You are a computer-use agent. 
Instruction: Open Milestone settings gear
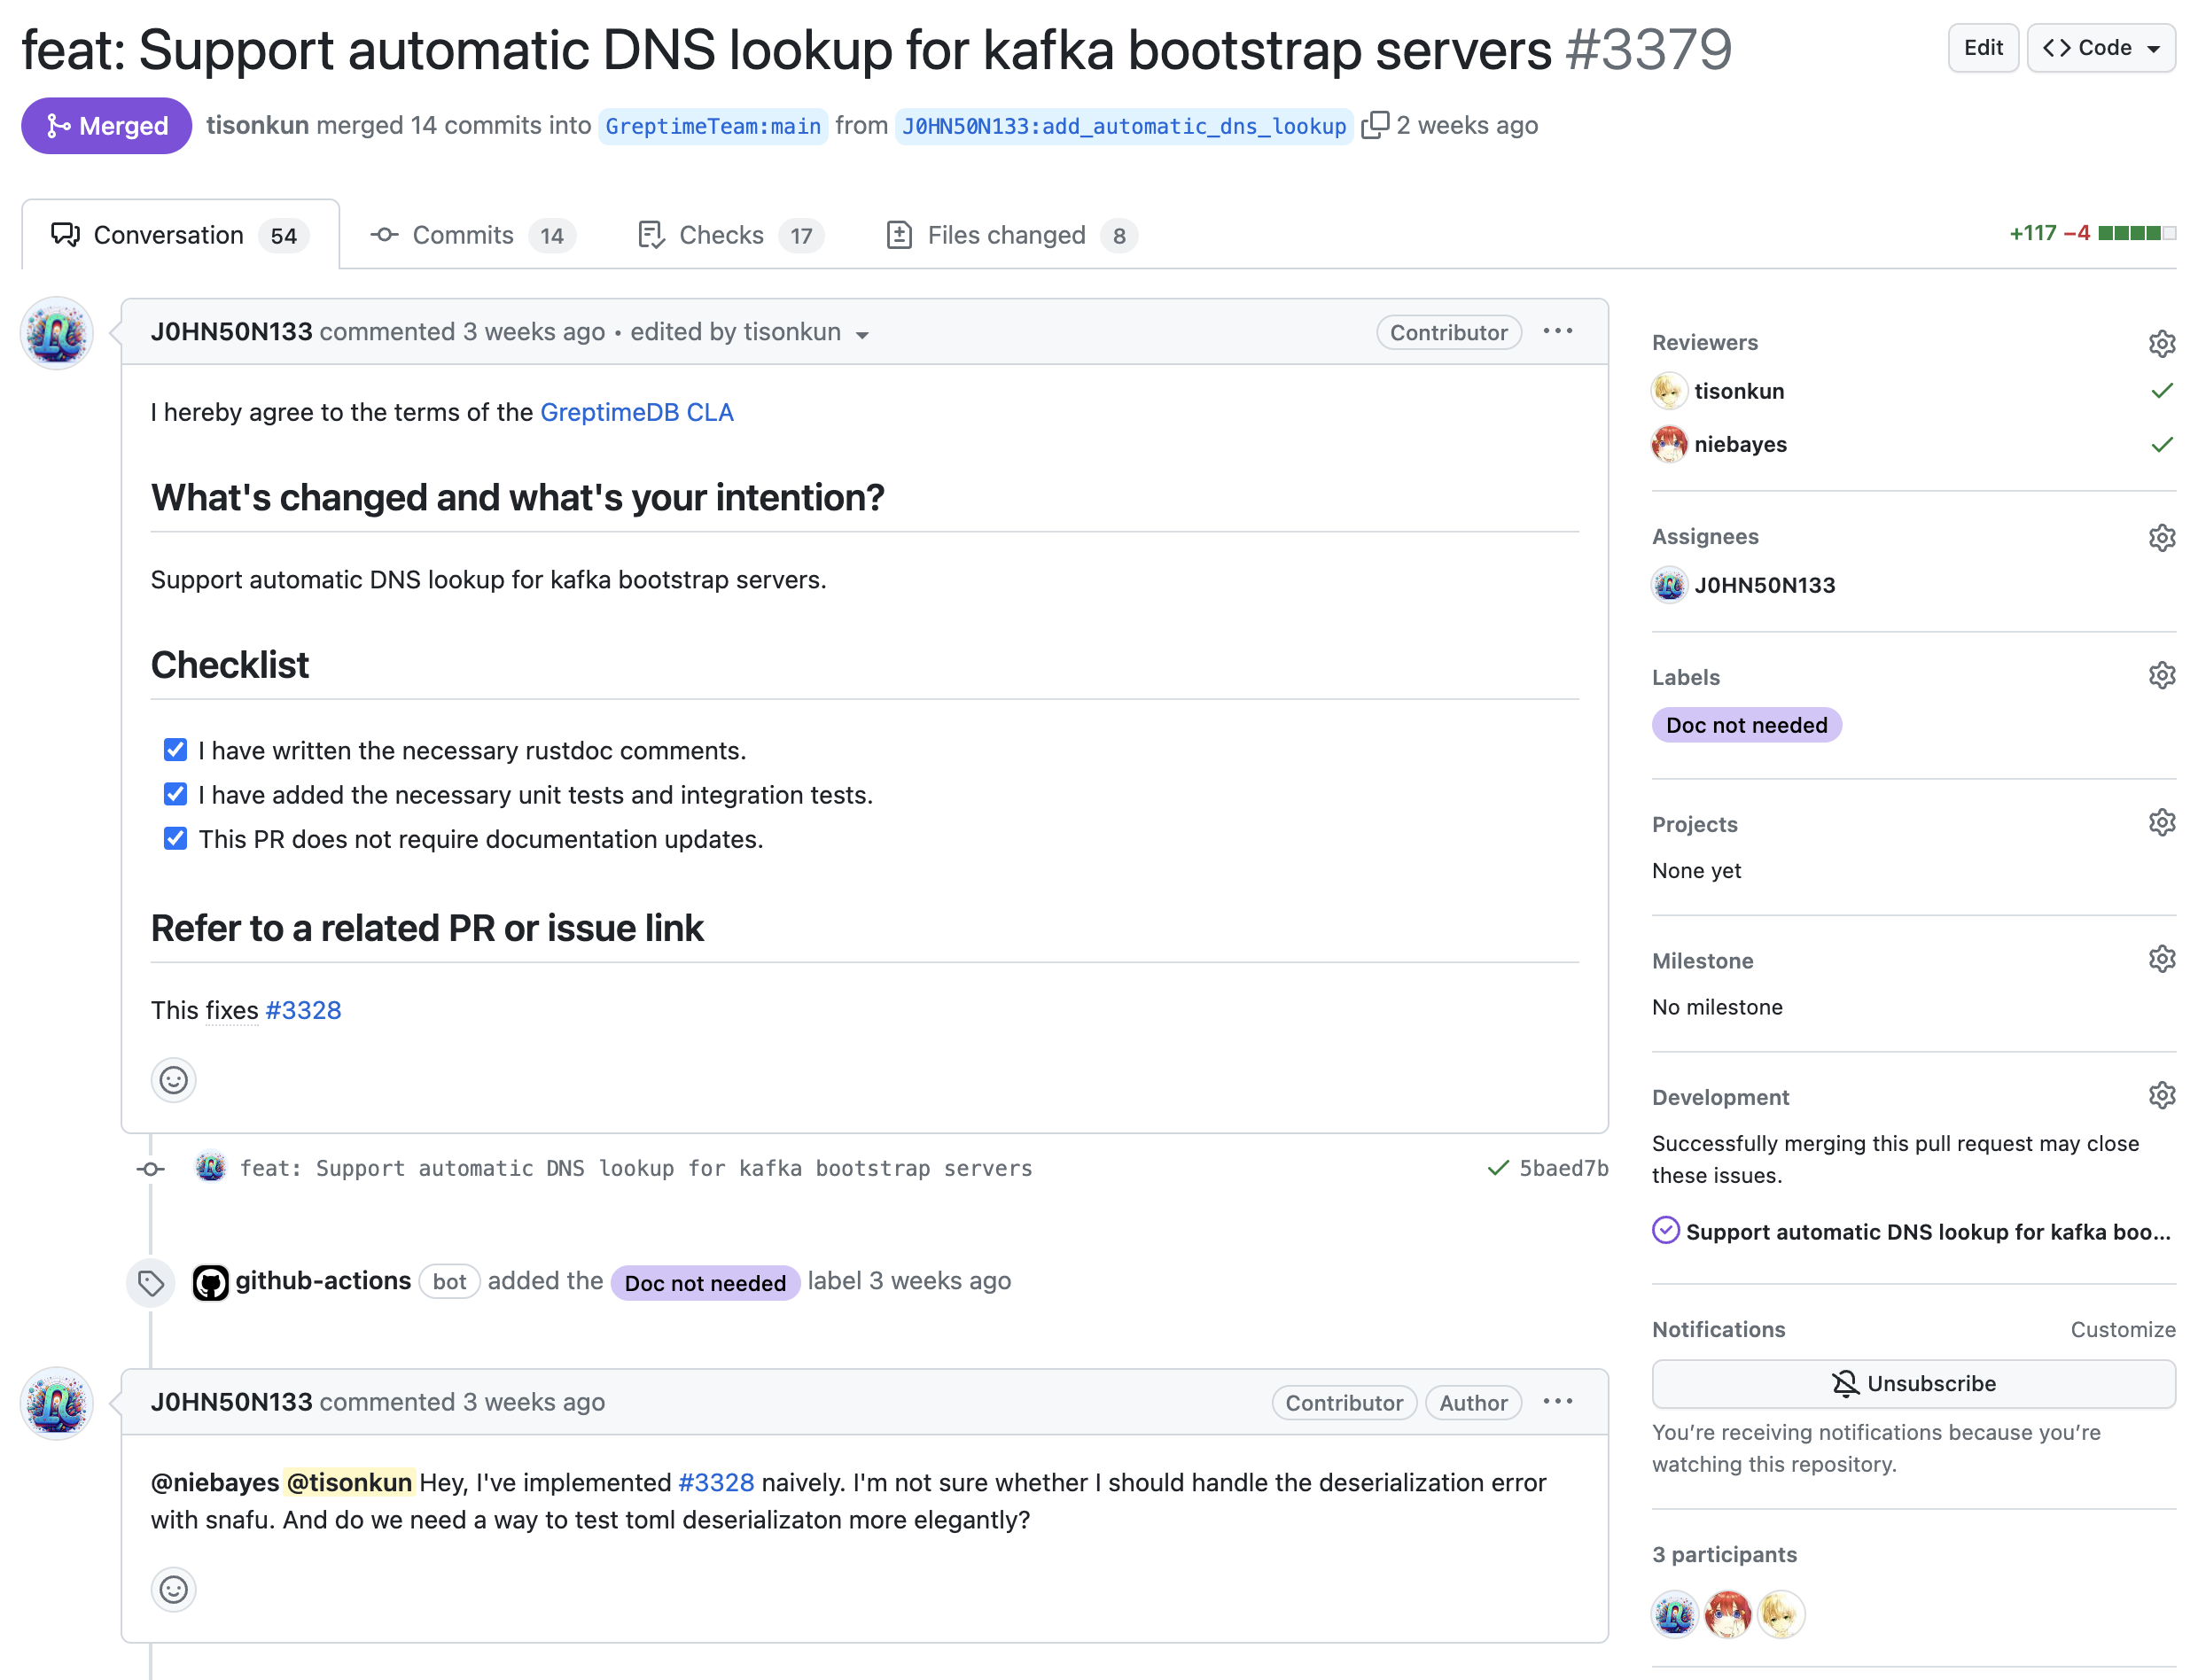coord(2161,959)
